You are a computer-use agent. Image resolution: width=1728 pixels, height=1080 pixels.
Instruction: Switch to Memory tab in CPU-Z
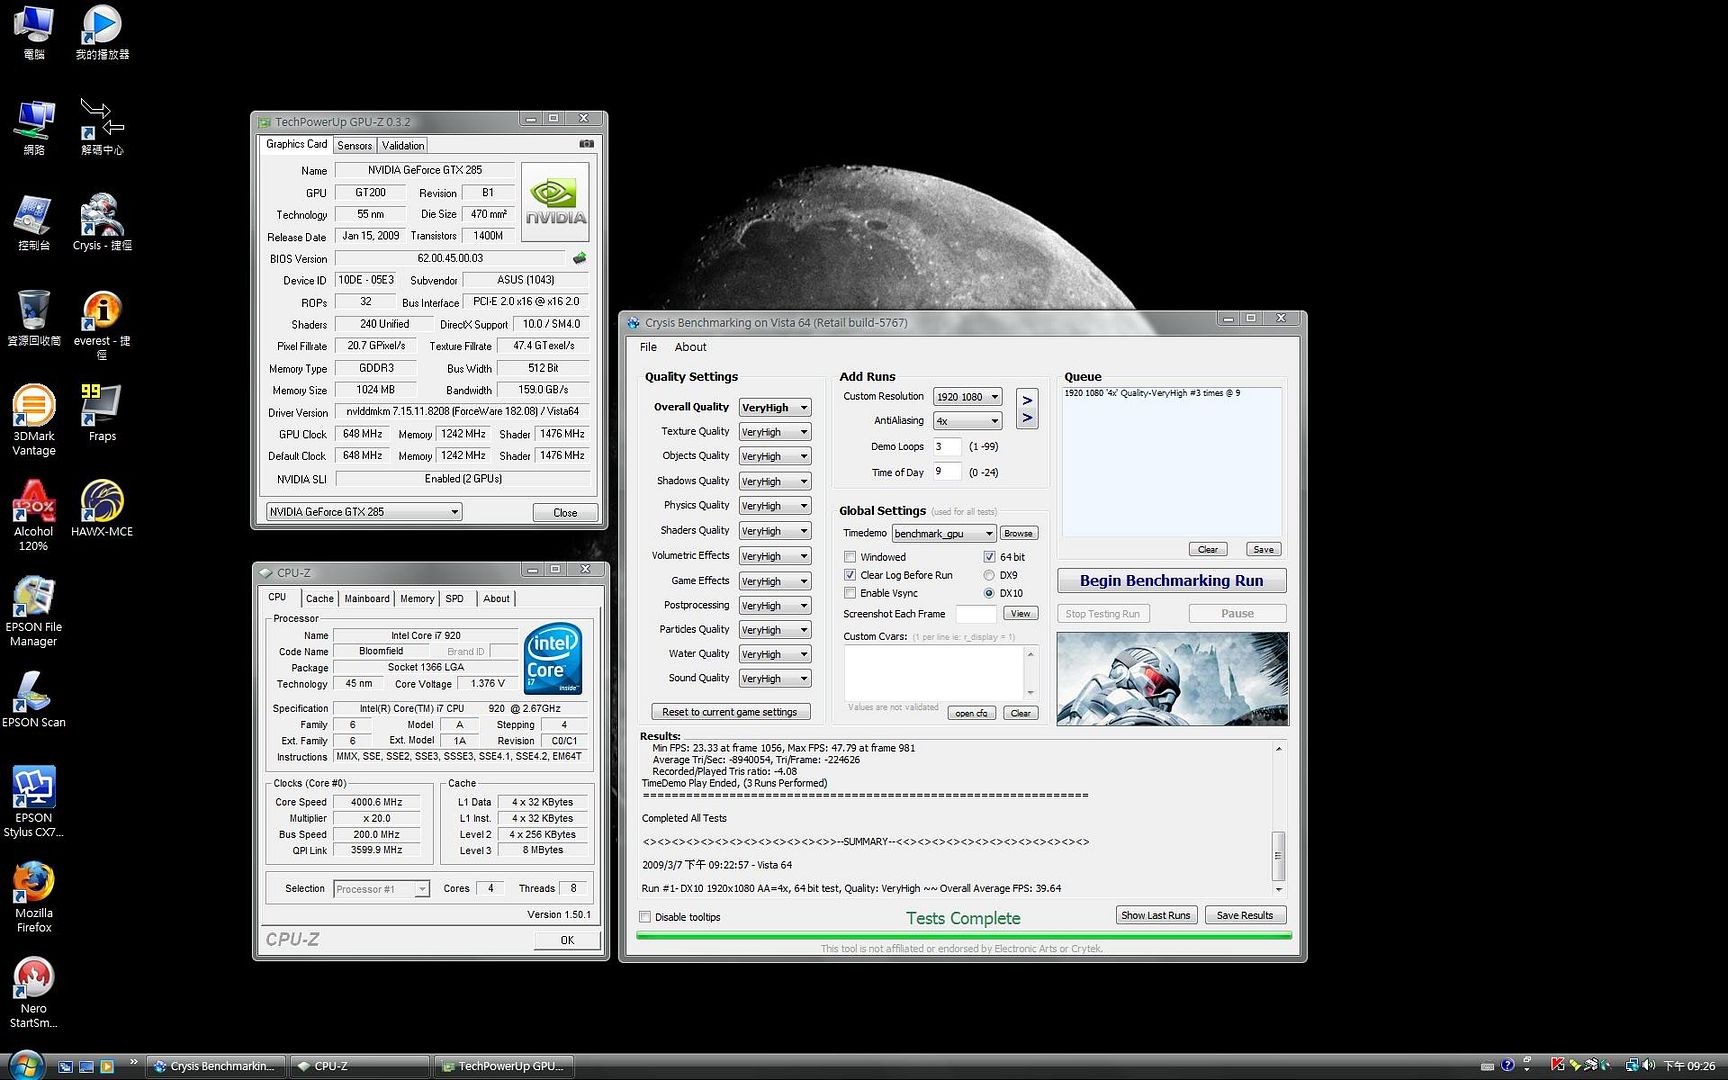point(417,599)
